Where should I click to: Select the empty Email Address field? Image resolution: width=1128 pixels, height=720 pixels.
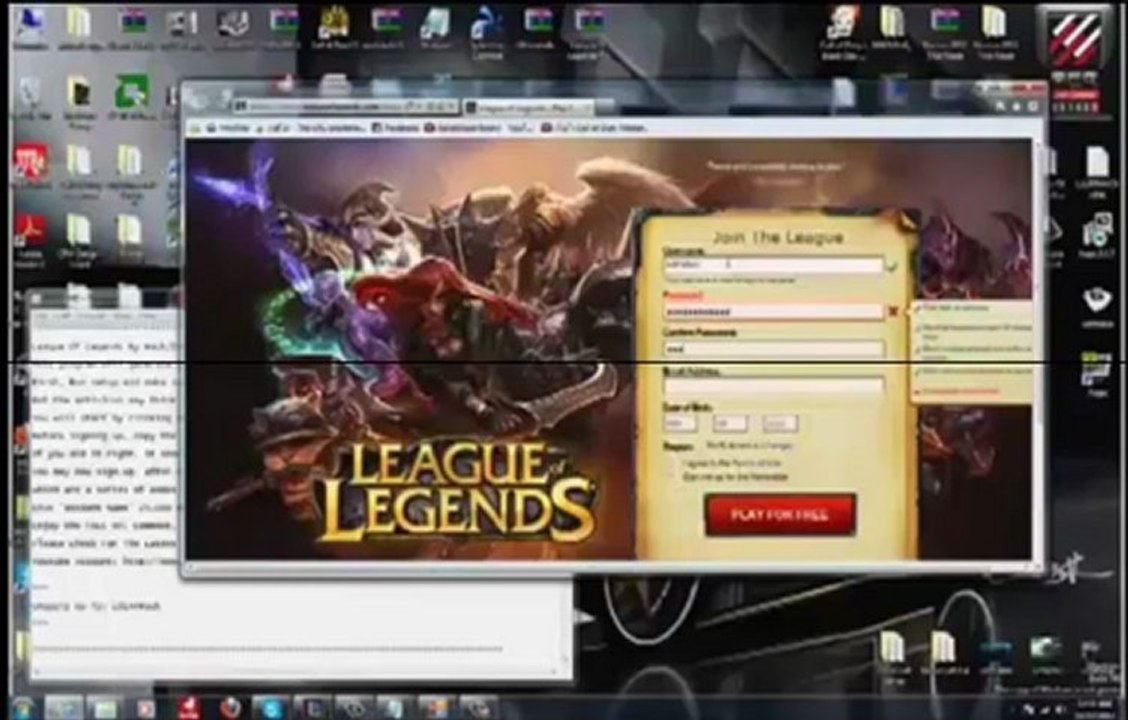[773, 387]
